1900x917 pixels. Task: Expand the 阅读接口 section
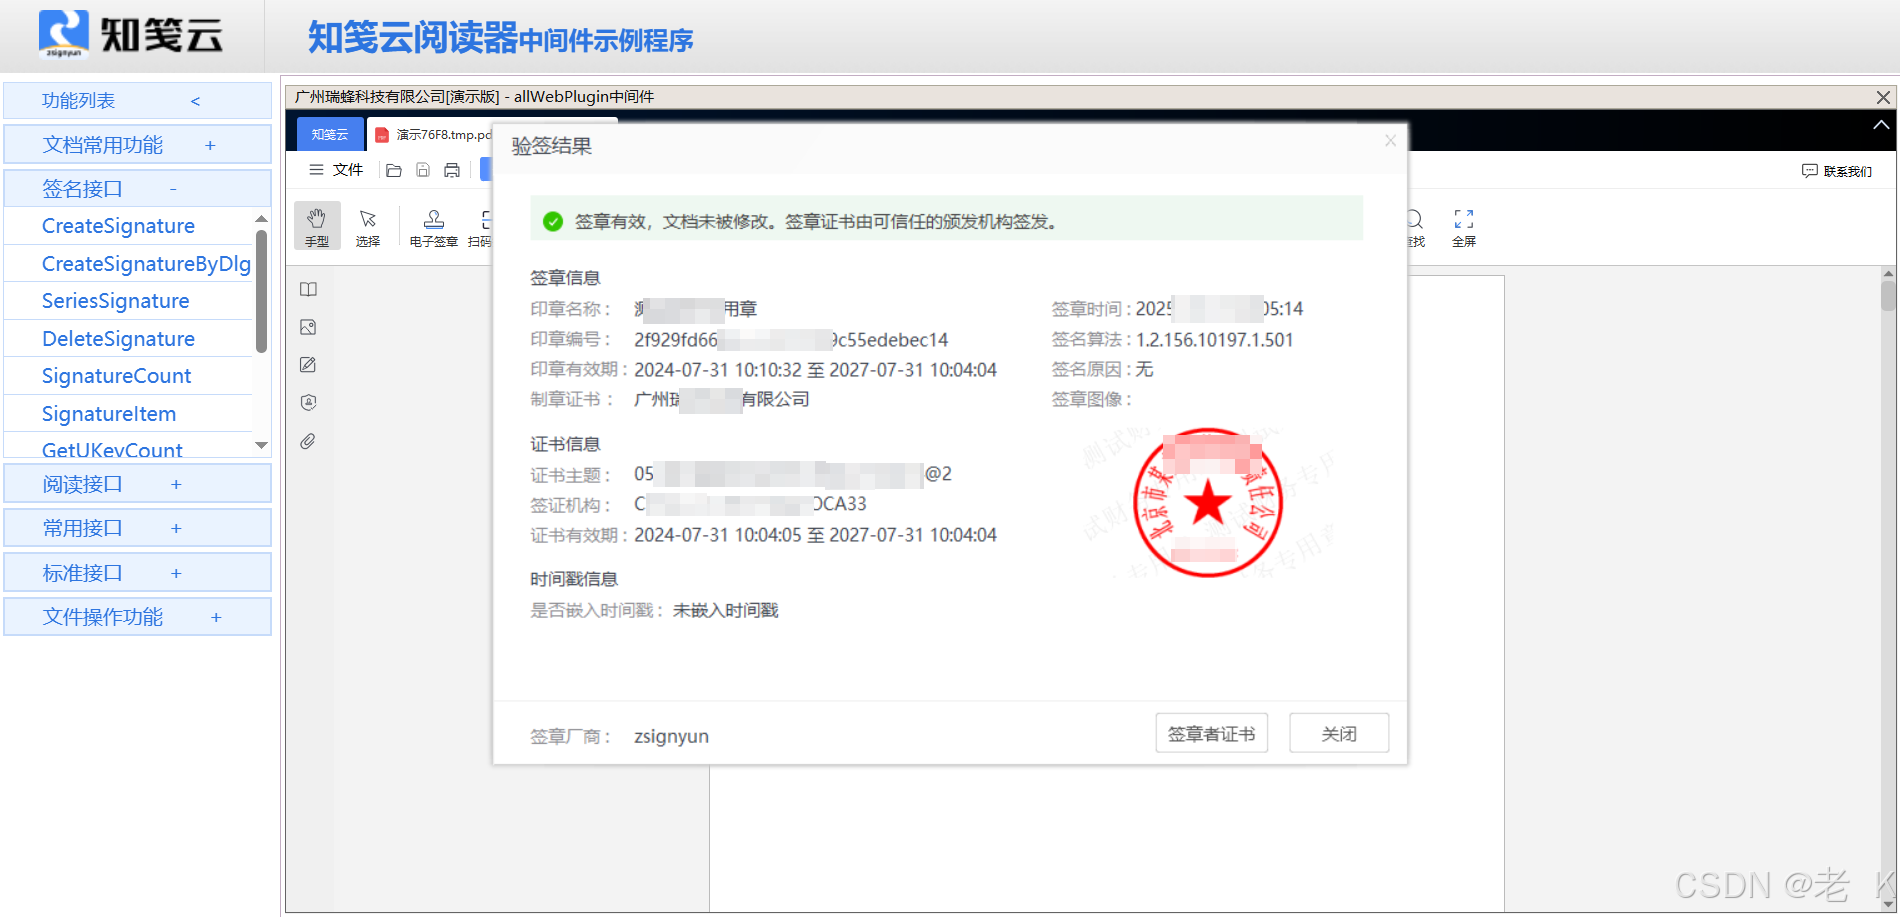coord(138,484)
